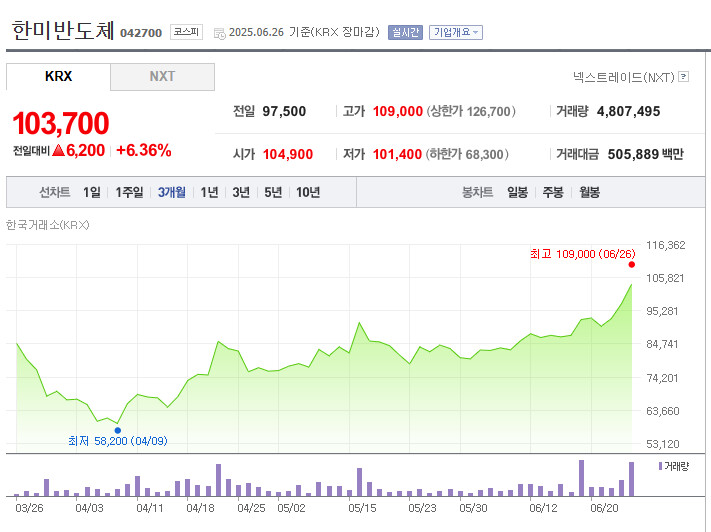The height and width of the screenshot is (532, 711).
Task: Select the 3년 line chart range
Action: pyautogui.click(x=241, y=192)
